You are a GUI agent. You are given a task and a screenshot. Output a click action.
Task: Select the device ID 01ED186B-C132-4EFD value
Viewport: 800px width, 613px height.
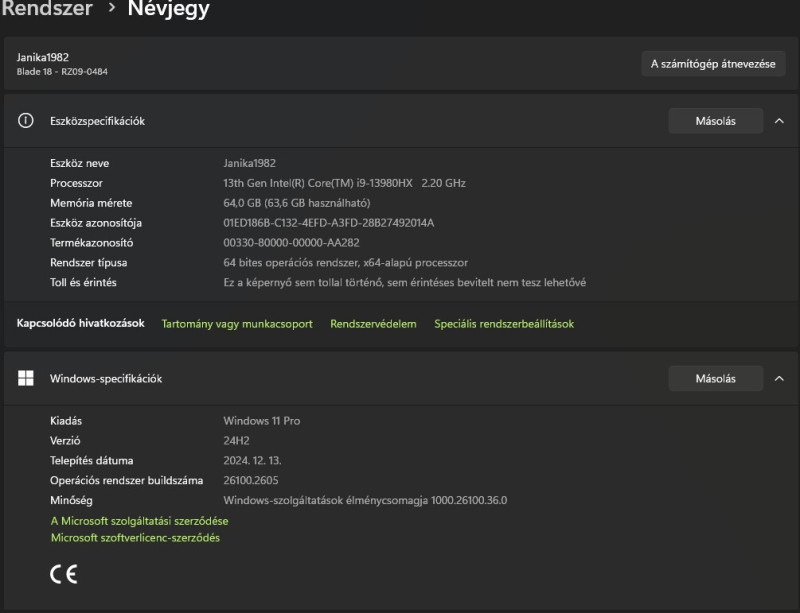[x=329, y=223]
